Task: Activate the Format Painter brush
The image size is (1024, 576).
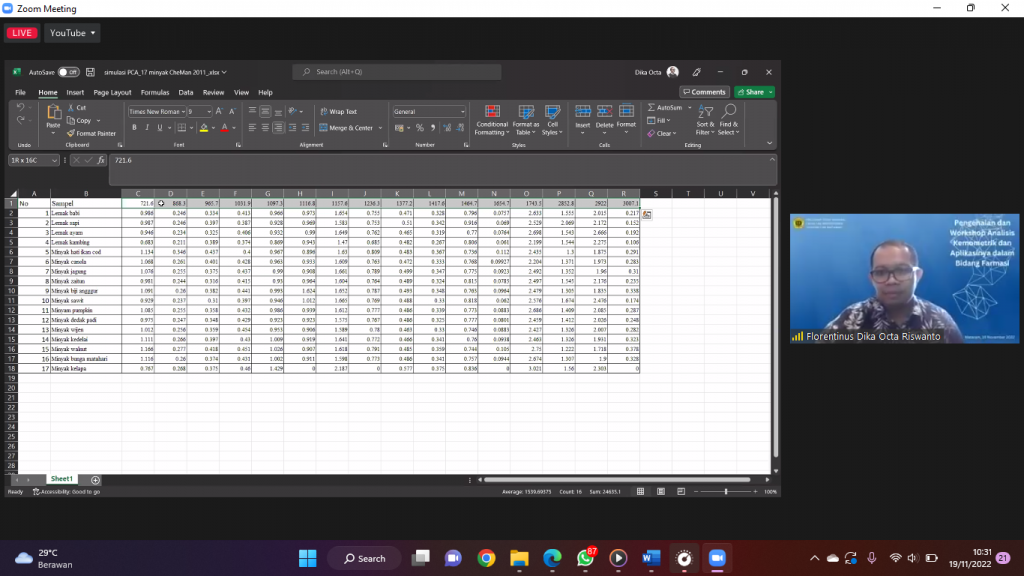Action: point(91,133)
